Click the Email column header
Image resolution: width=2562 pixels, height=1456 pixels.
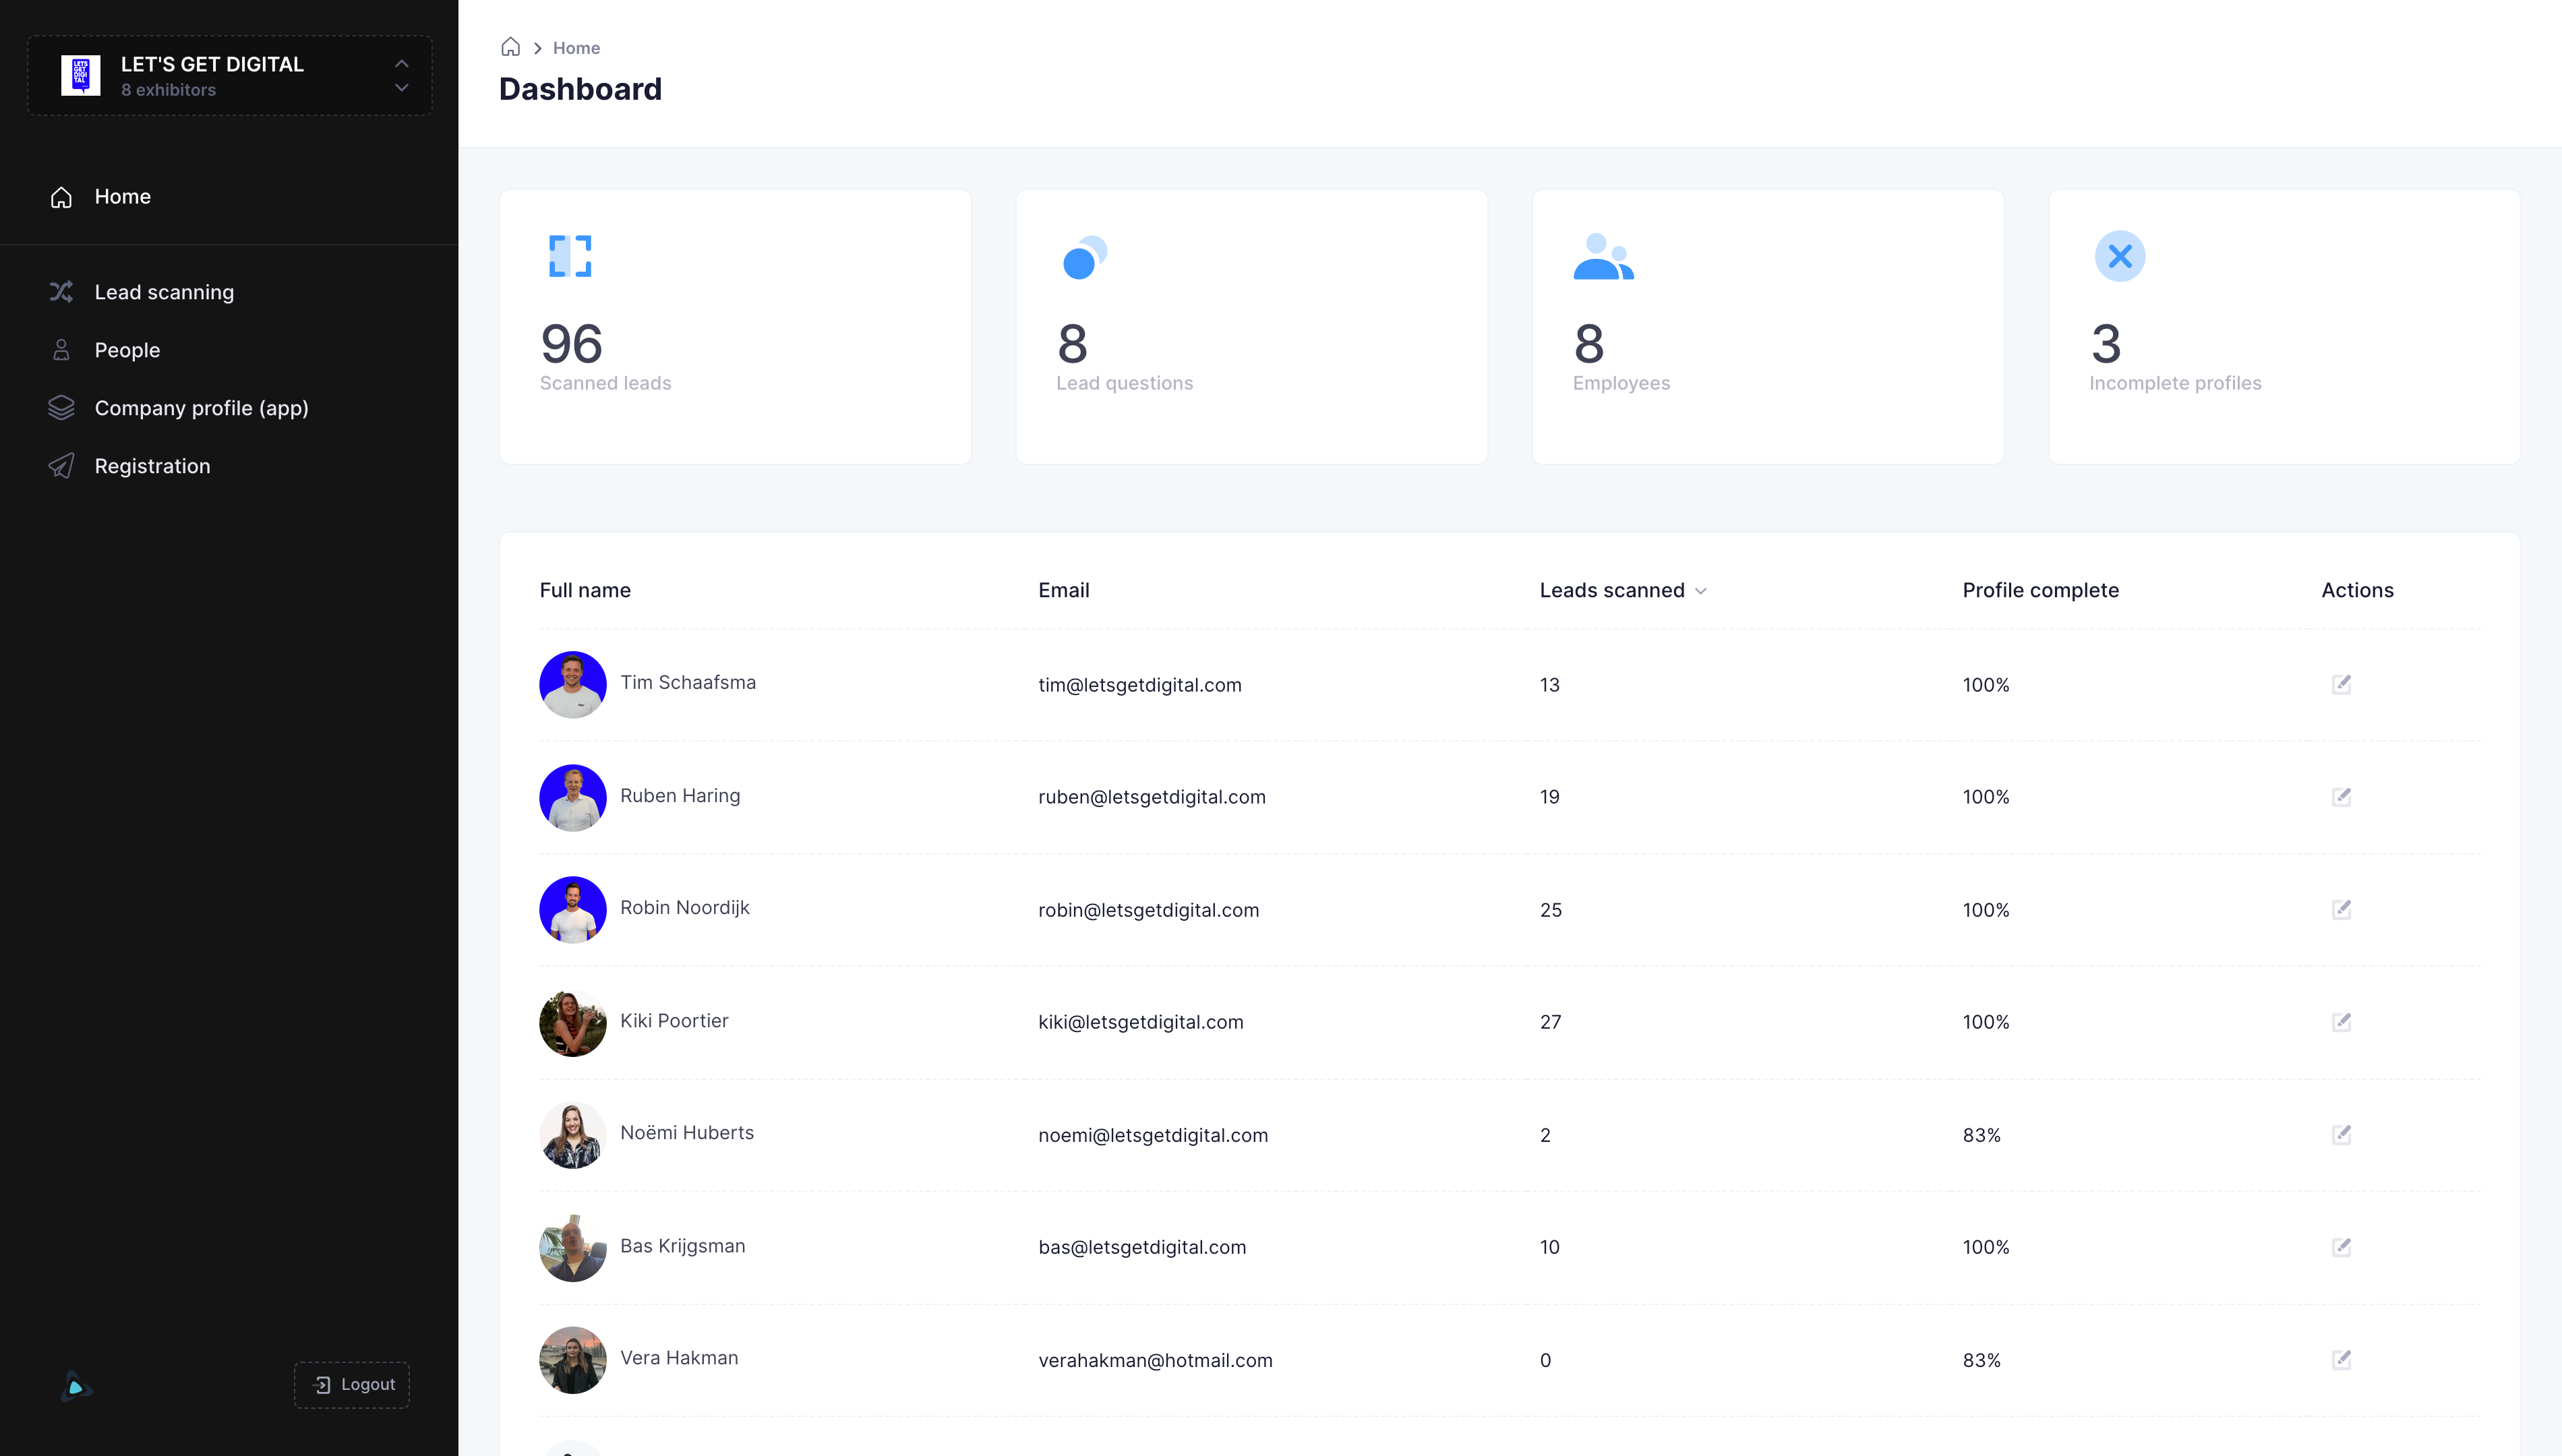[x=1063, y=590]
